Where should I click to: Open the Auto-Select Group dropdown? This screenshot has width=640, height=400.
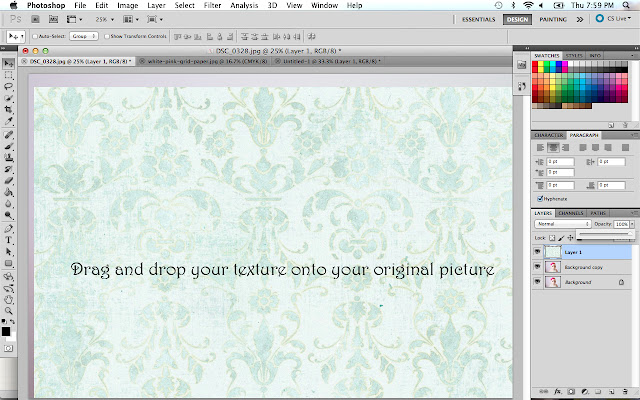click(x=84, y=36)
